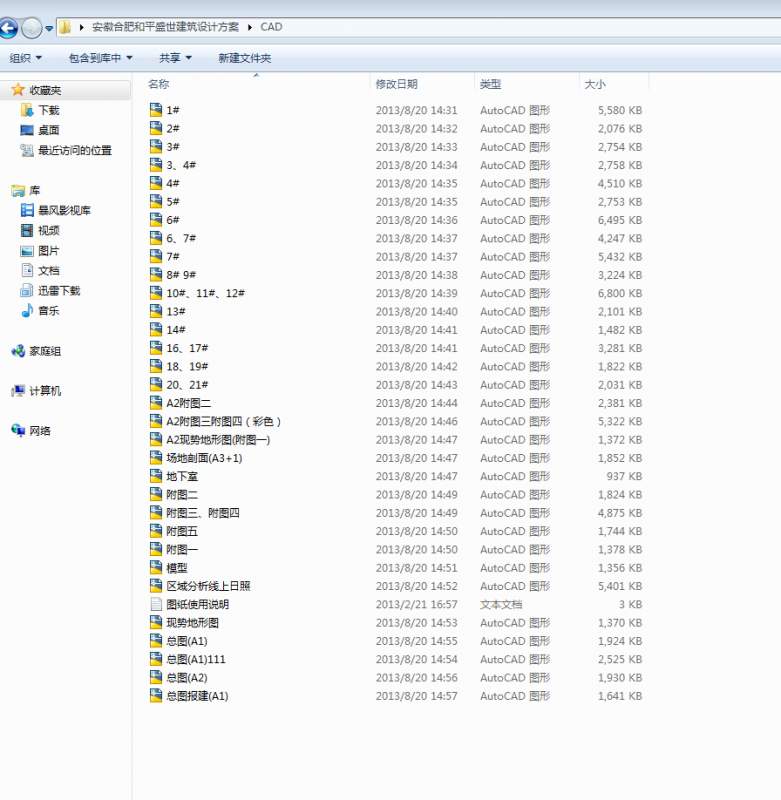Select the 现势地形图 drawing file
The height and width of the screenshot is (800, 781).
pyautogui.click(x=192, y=623)
